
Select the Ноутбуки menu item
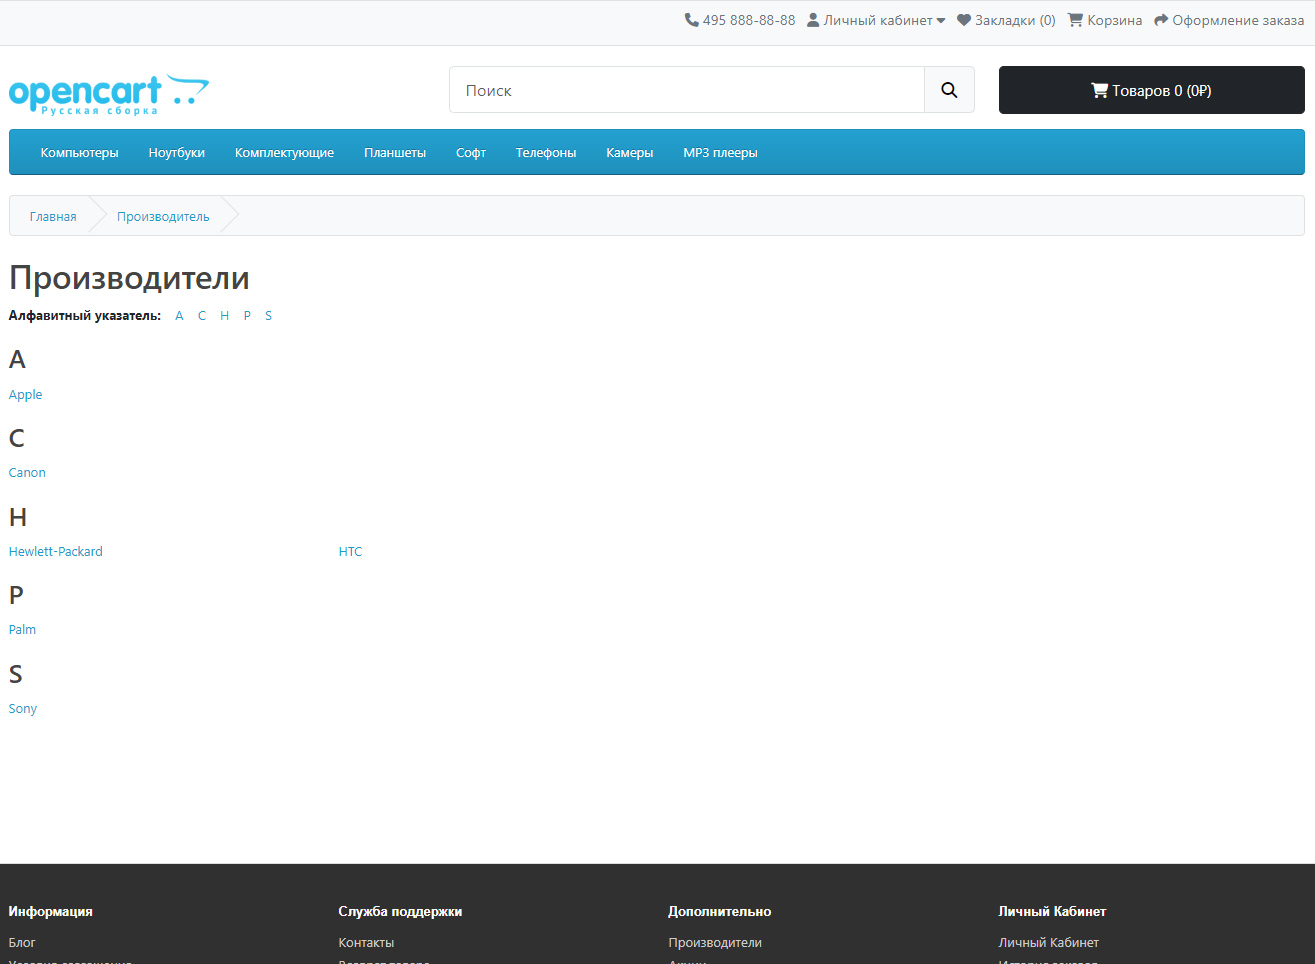(x=176, y=153)
